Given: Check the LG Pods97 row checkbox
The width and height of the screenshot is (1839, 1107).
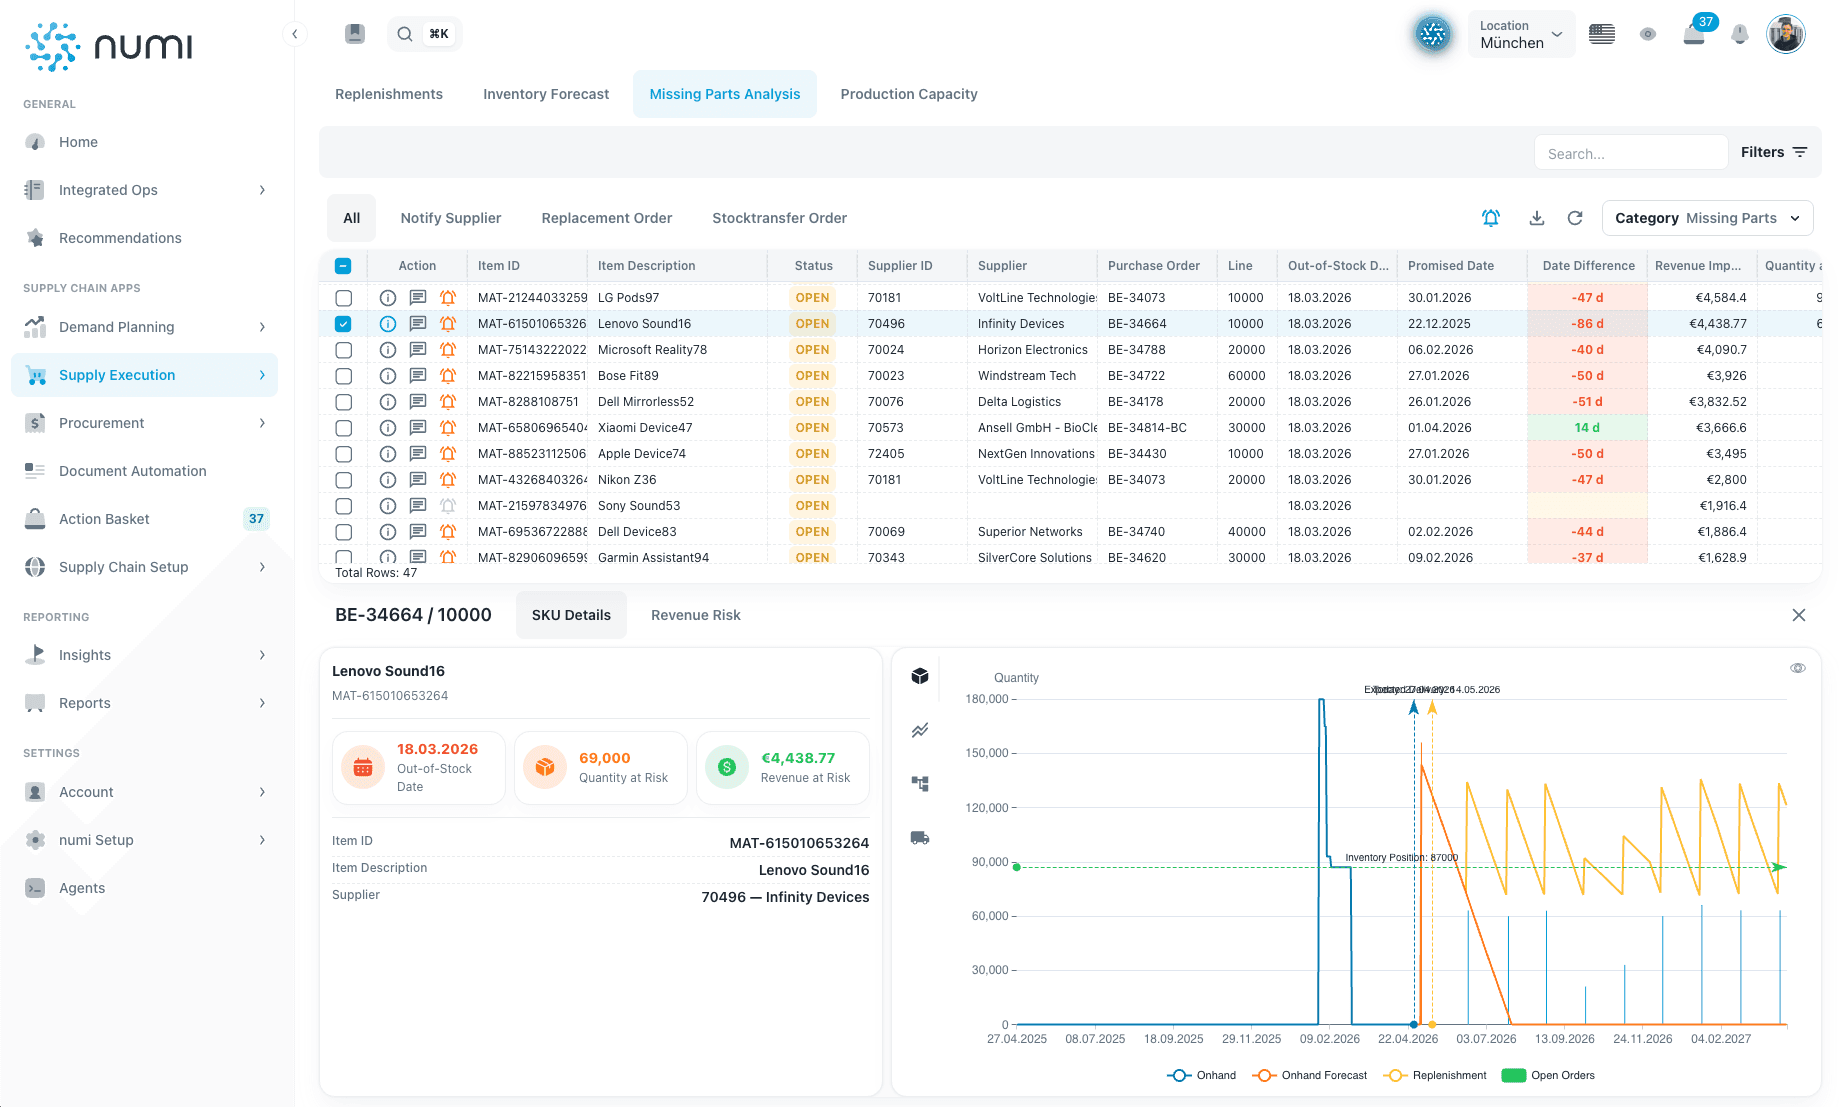Looking at the screenshot, I should click(x=344, y=298).
